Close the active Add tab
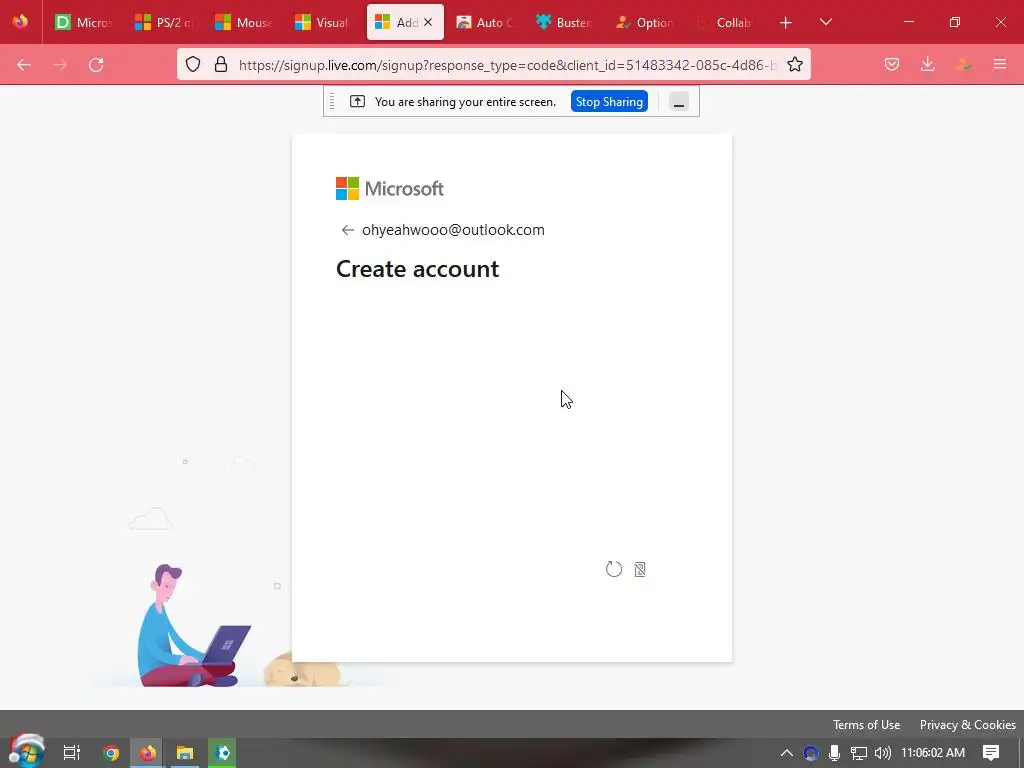The width and height of the screenshot is (1024, 768). (428, 22)
